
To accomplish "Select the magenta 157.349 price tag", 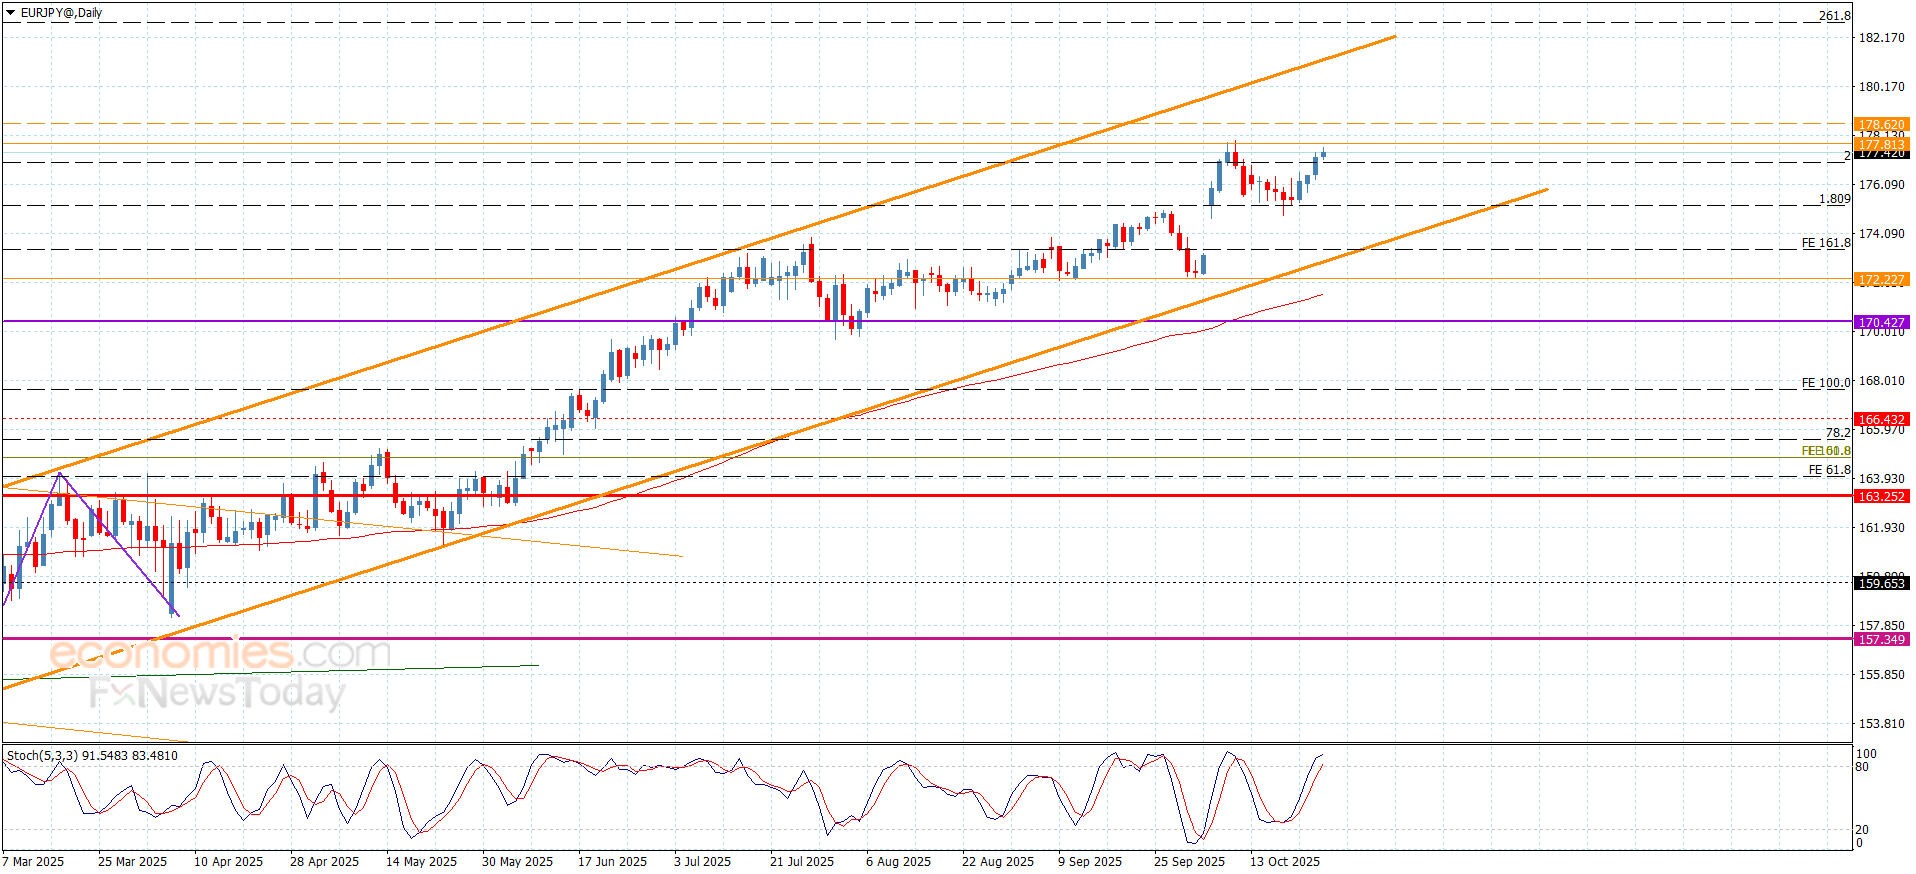I will pyautogui.click(x=1881, y=639).
